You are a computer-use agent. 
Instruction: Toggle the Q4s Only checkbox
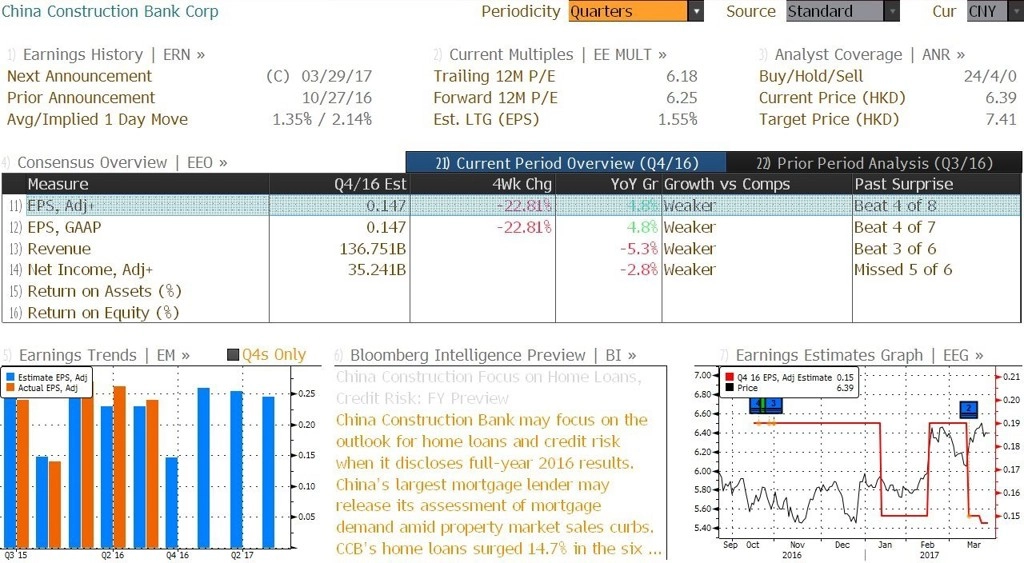[232, 355]
